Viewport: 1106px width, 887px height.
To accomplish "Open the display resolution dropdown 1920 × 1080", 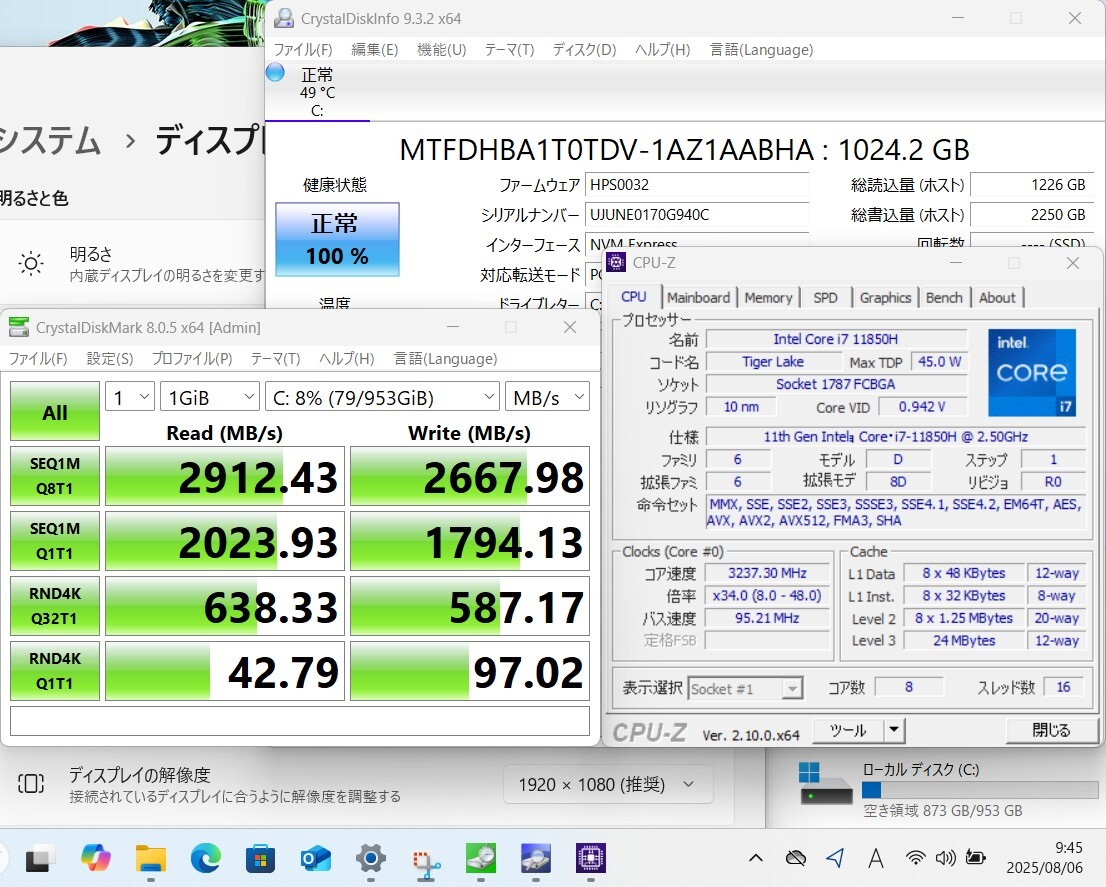I will [607, 784].
